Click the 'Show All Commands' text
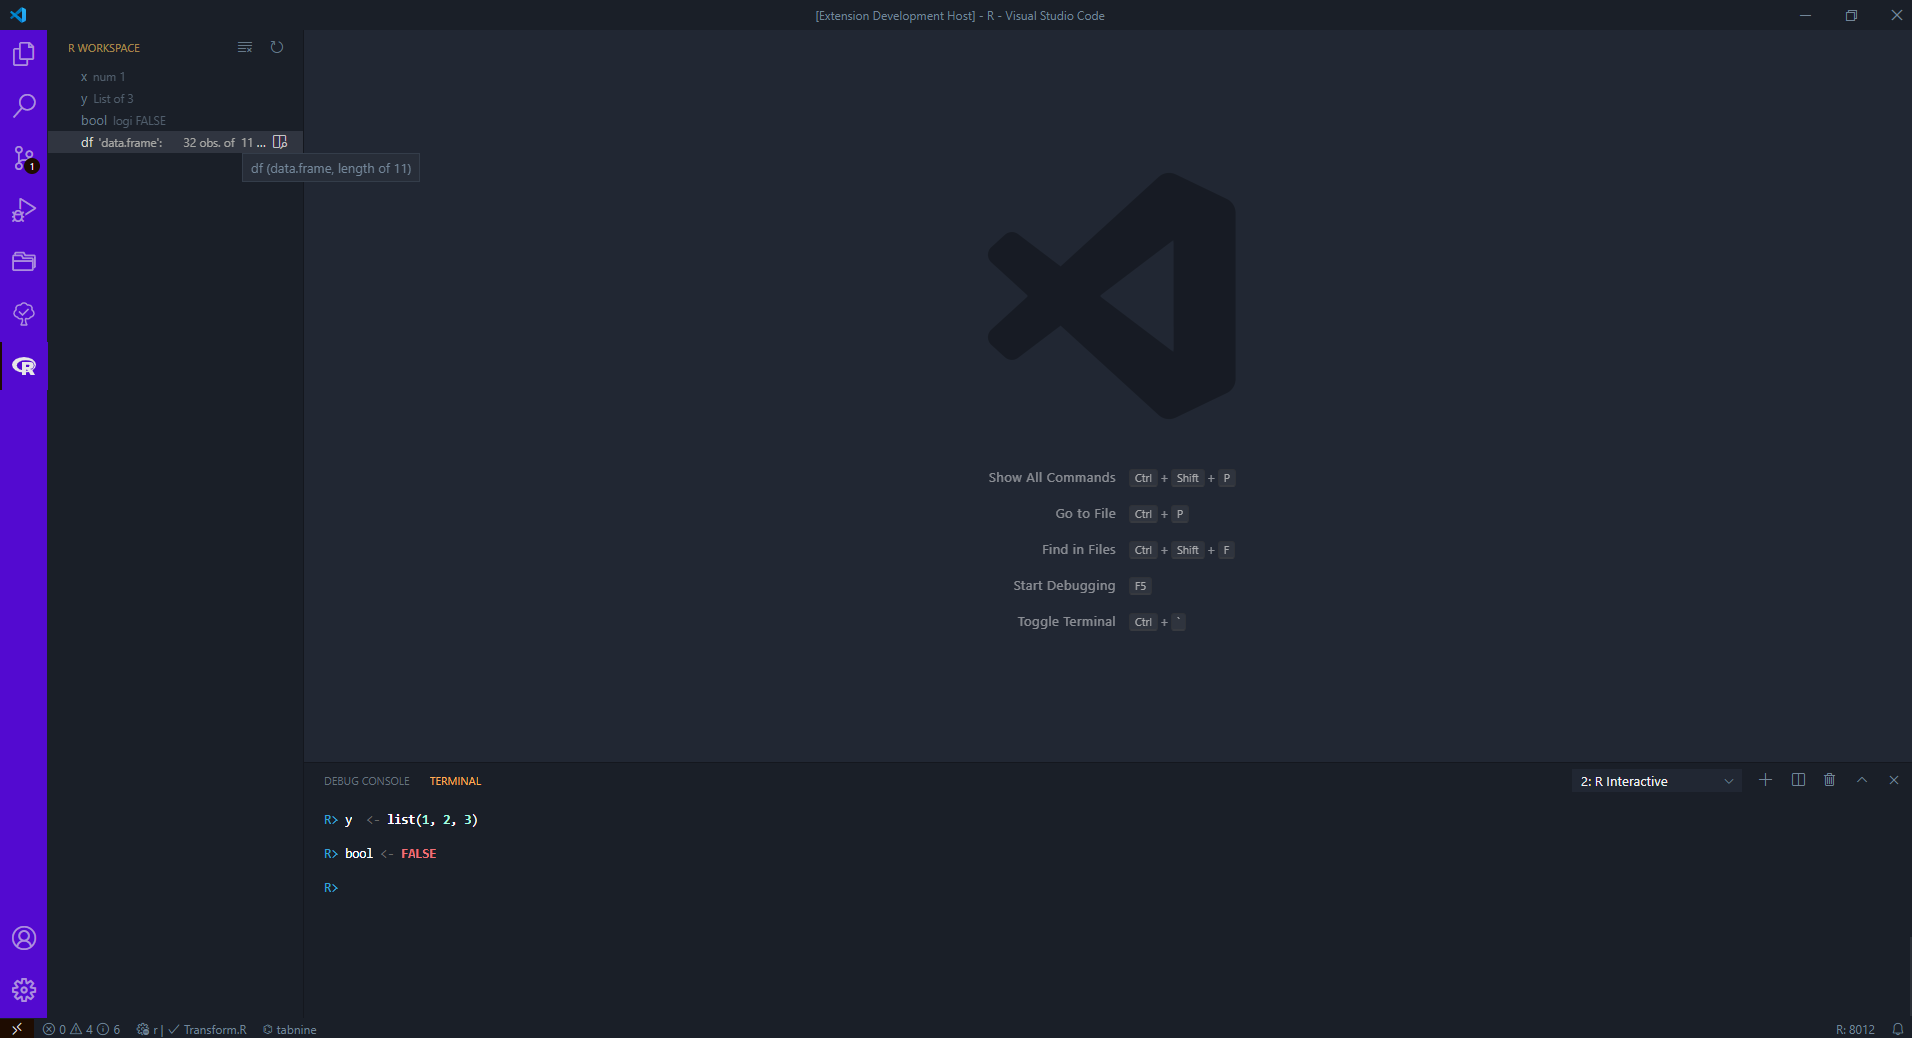The width and height of the screenshot is (1912, 1038). [1052, 478]
